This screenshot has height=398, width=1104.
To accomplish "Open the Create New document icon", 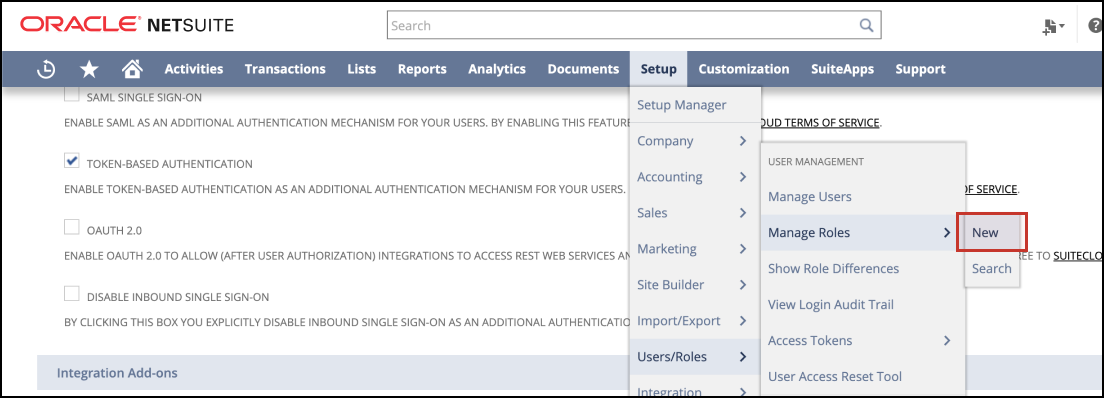I will click(x=1053, y=26).
